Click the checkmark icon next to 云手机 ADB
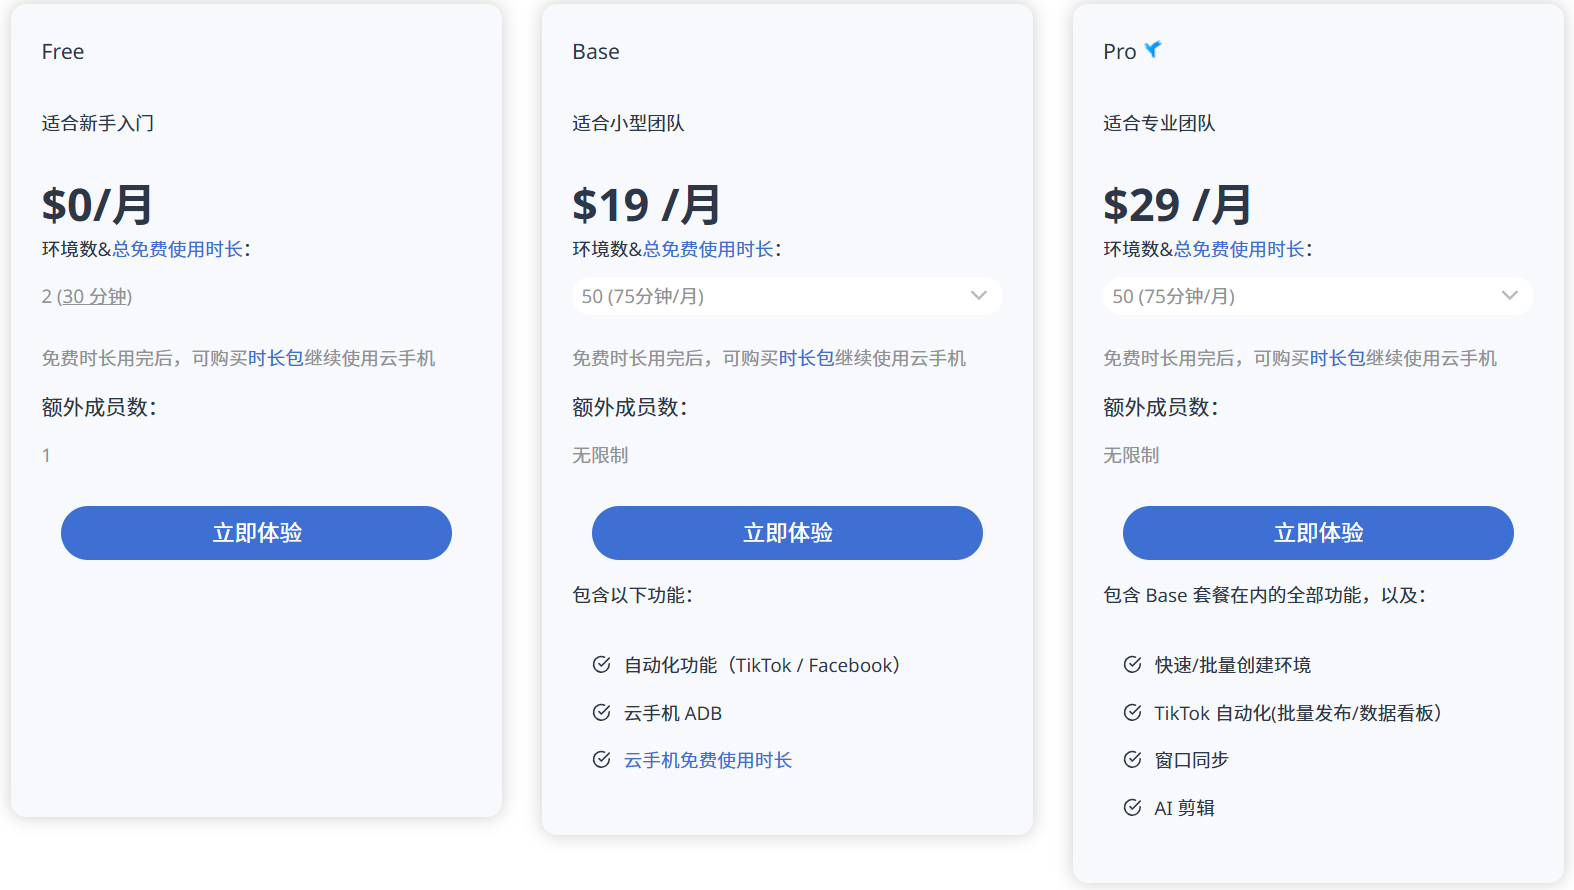Image resolution: width=1574 pixels, height=890 pixels. click(x=600, y=712)
